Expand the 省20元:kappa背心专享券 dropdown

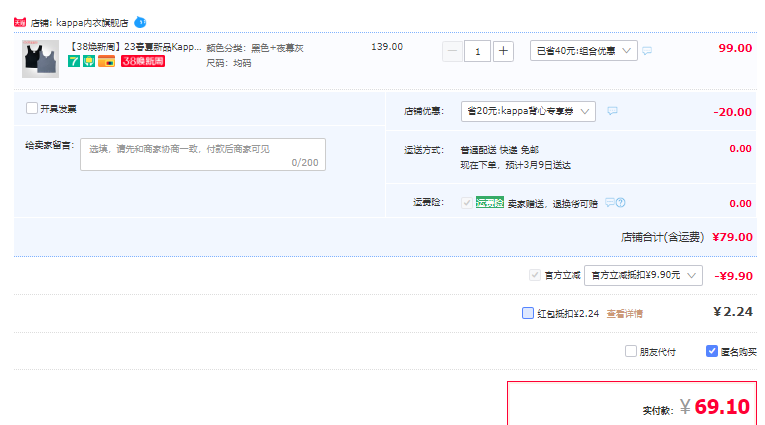pyautogui.click(x=528, y=111)
